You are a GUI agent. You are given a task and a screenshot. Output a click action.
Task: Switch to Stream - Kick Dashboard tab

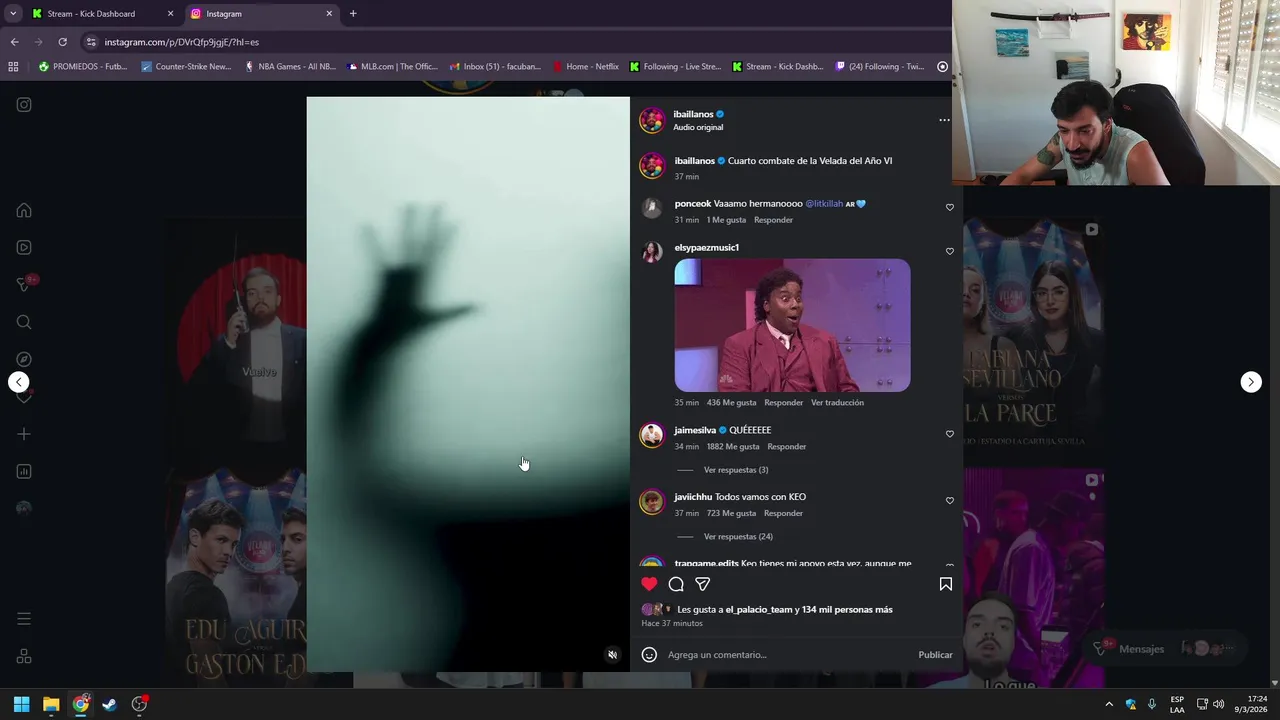point(91,14)
